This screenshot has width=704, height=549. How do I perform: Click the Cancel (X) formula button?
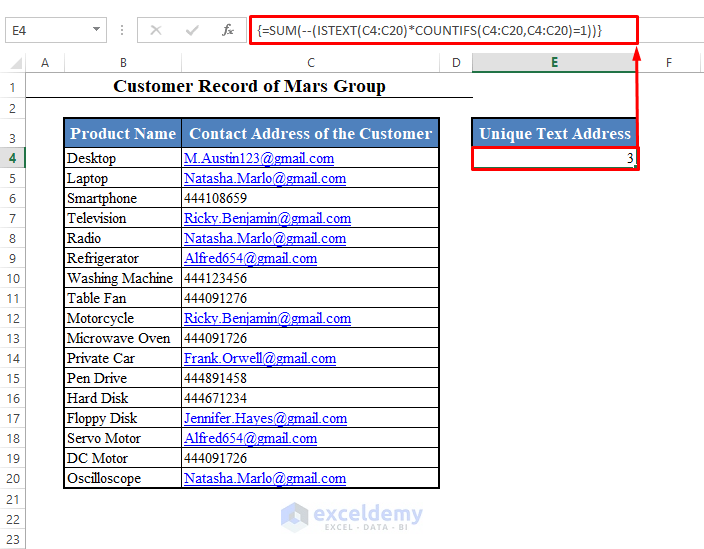coord(156,31)
